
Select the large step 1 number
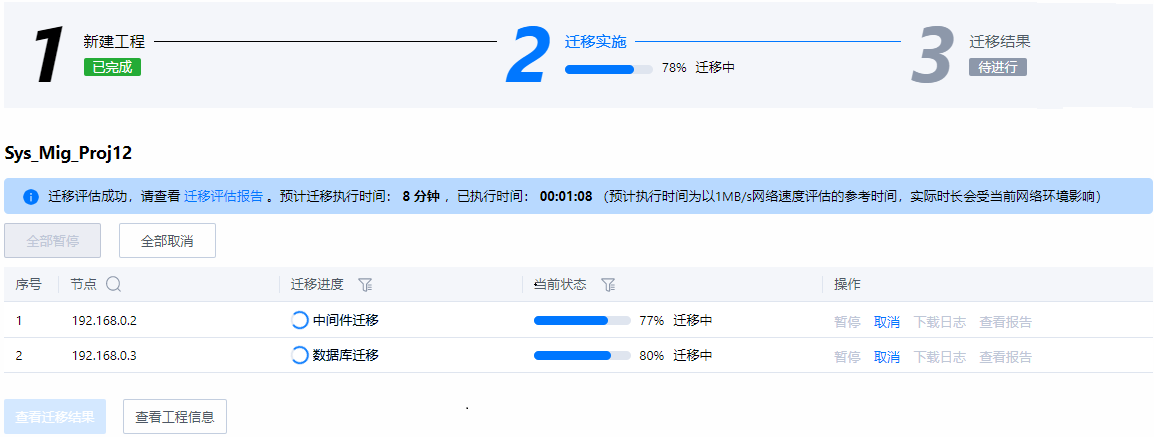49,56
